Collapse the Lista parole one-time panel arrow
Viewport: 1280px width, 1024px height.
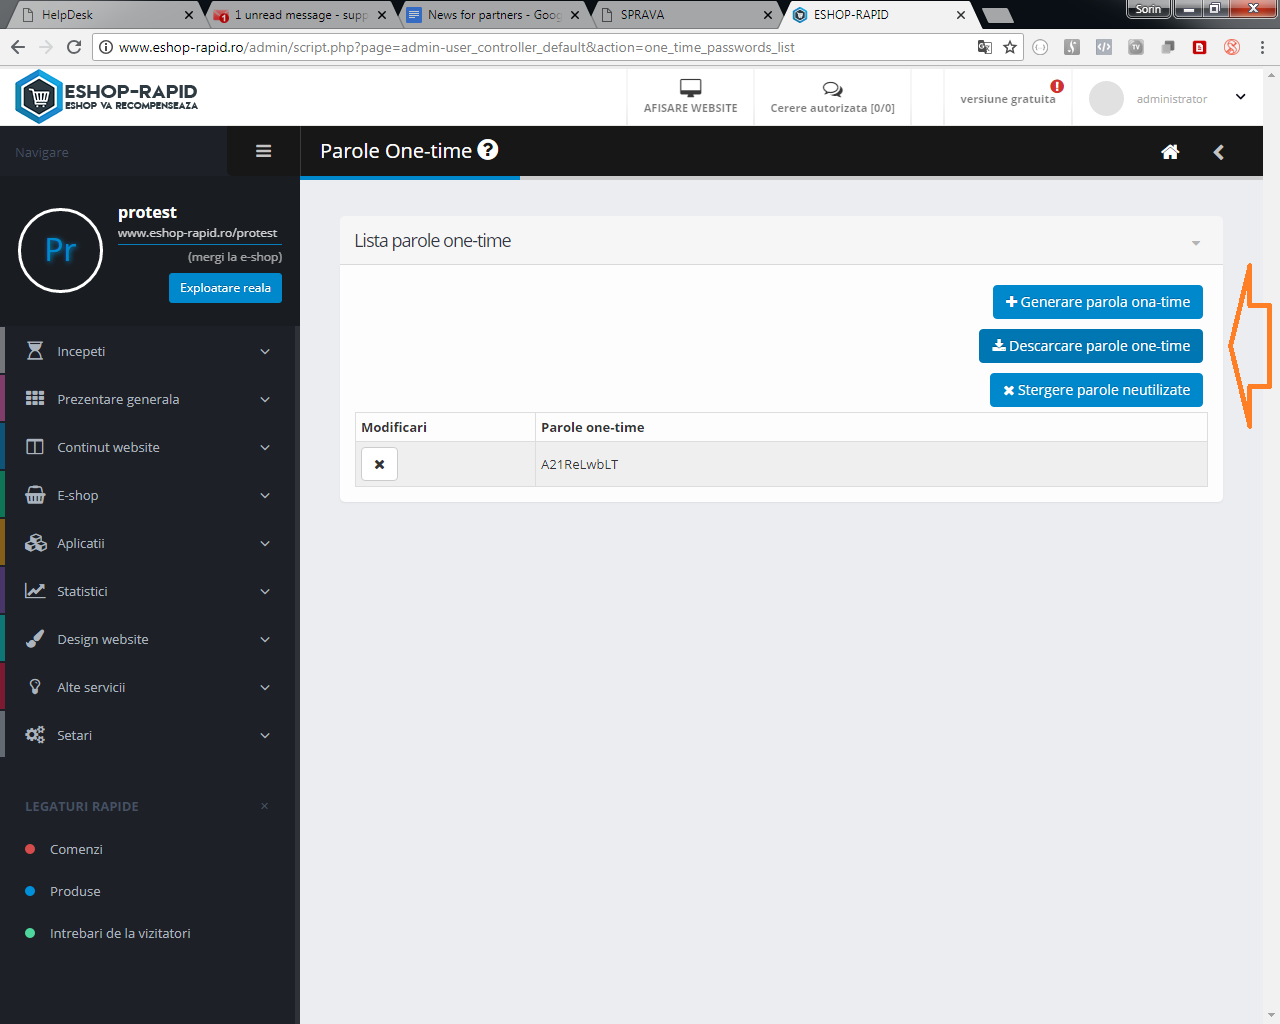1196,243
